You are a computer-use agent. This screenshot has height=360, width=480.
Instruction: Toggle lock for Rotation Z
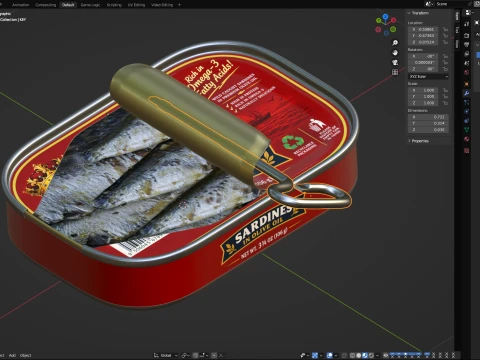click(445, 69)
